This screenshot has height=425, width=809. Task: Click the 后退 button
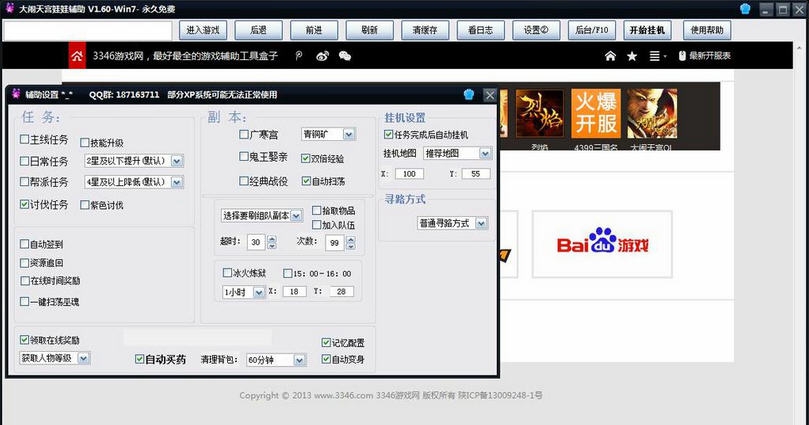click(258, 30)
